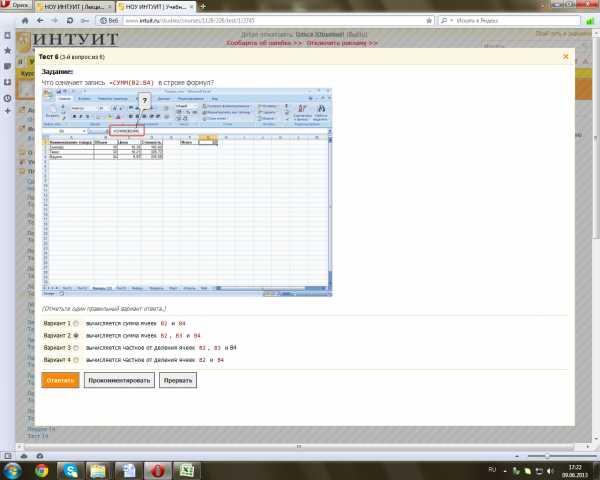The image size is (600, 480).
Task: Open the Opera menu button
Action: click(x=16, y=5)
